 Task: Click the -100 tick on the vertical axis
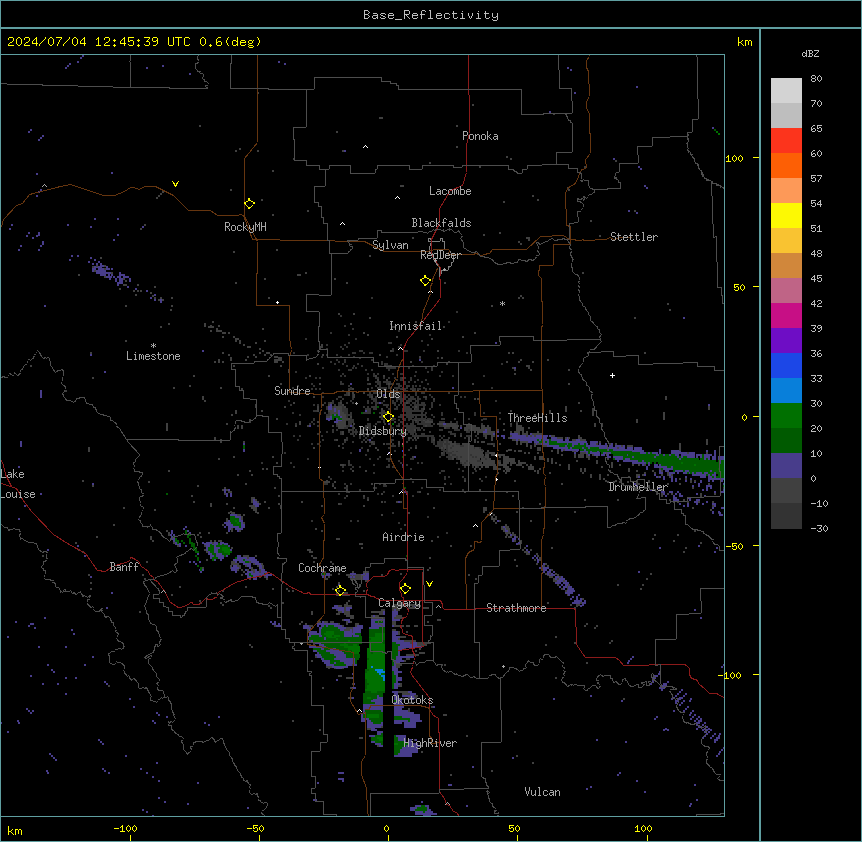pos(731,675)
